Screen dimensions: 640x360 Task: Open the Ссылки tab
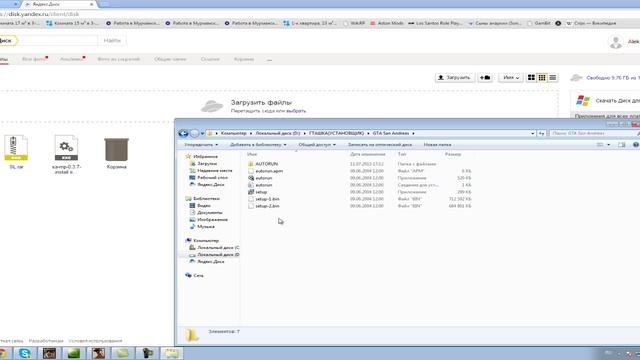(210, 59)
